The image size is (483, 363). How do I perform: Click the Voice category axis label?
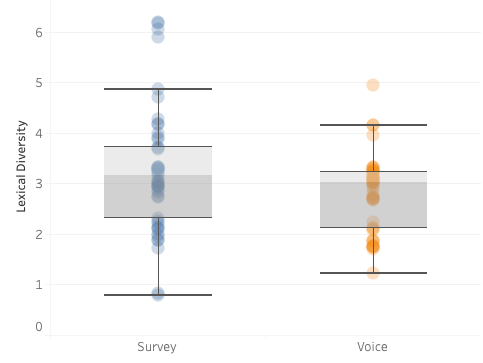tap(372, 347)
